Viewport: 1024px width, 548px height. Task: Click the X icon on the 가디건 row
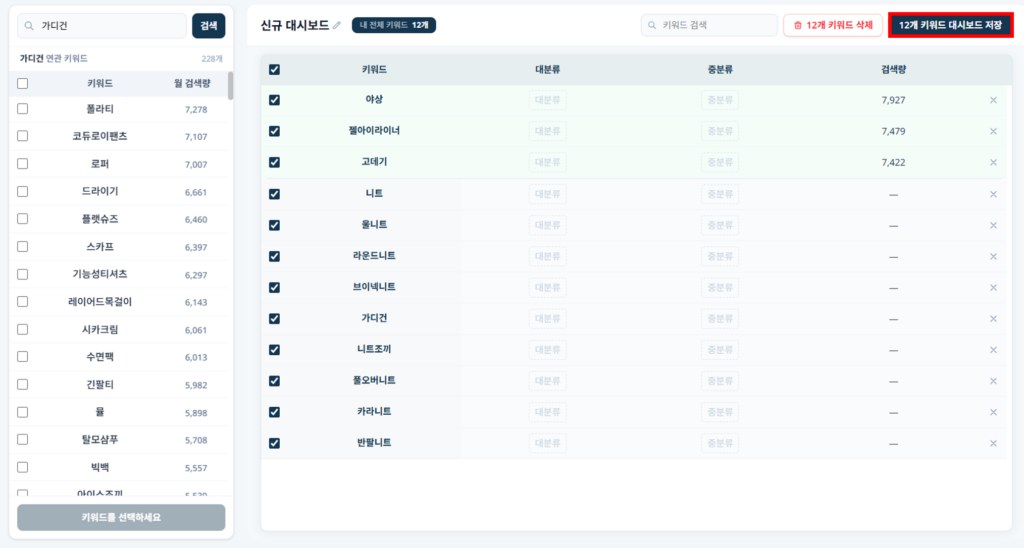point(993,318)
